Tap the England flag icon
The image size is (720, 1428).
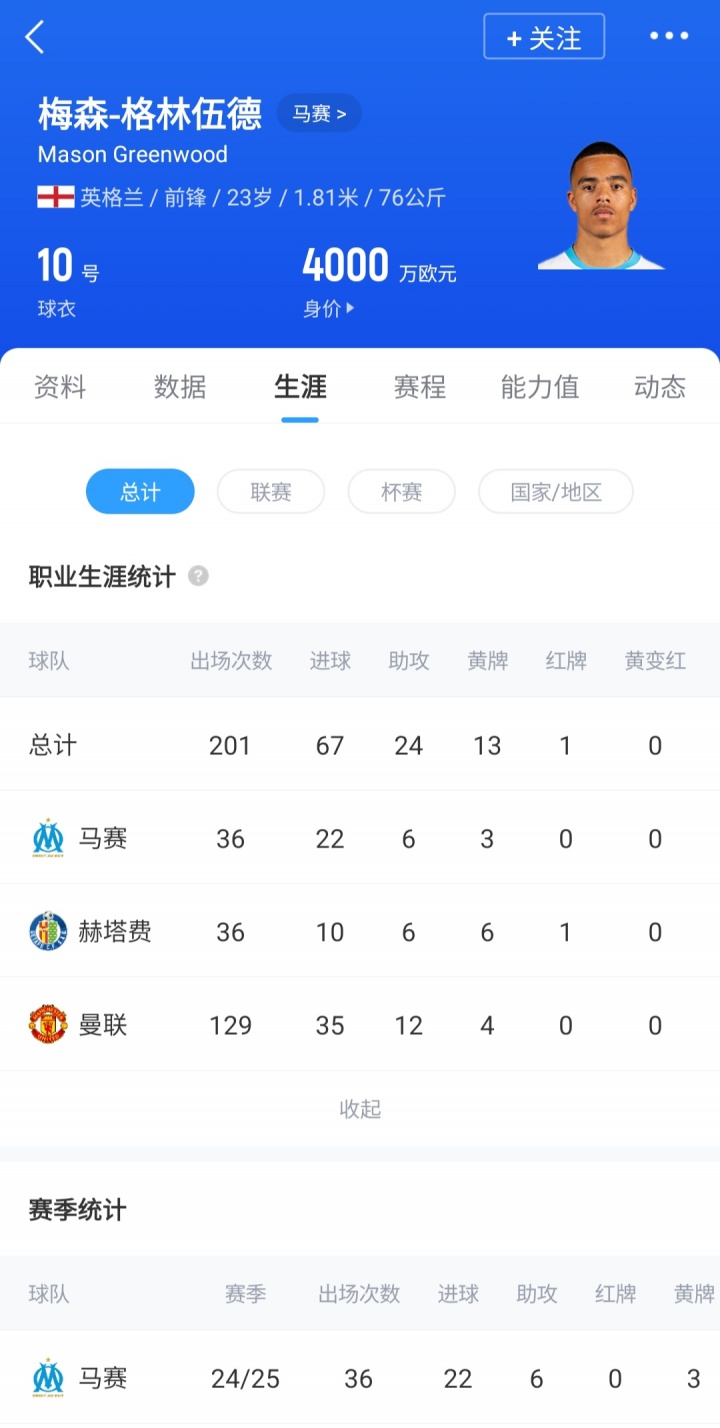tap(56, 197)
